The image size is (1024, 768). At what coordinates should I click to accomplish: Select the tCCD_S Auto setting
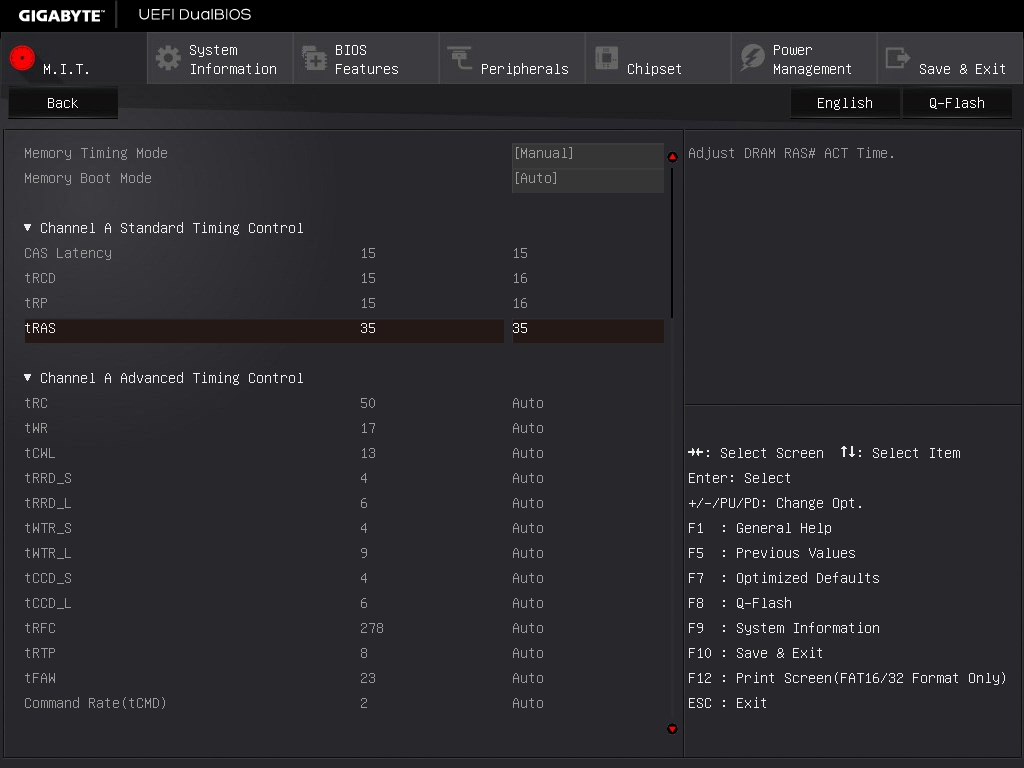[x=528, y=578]
